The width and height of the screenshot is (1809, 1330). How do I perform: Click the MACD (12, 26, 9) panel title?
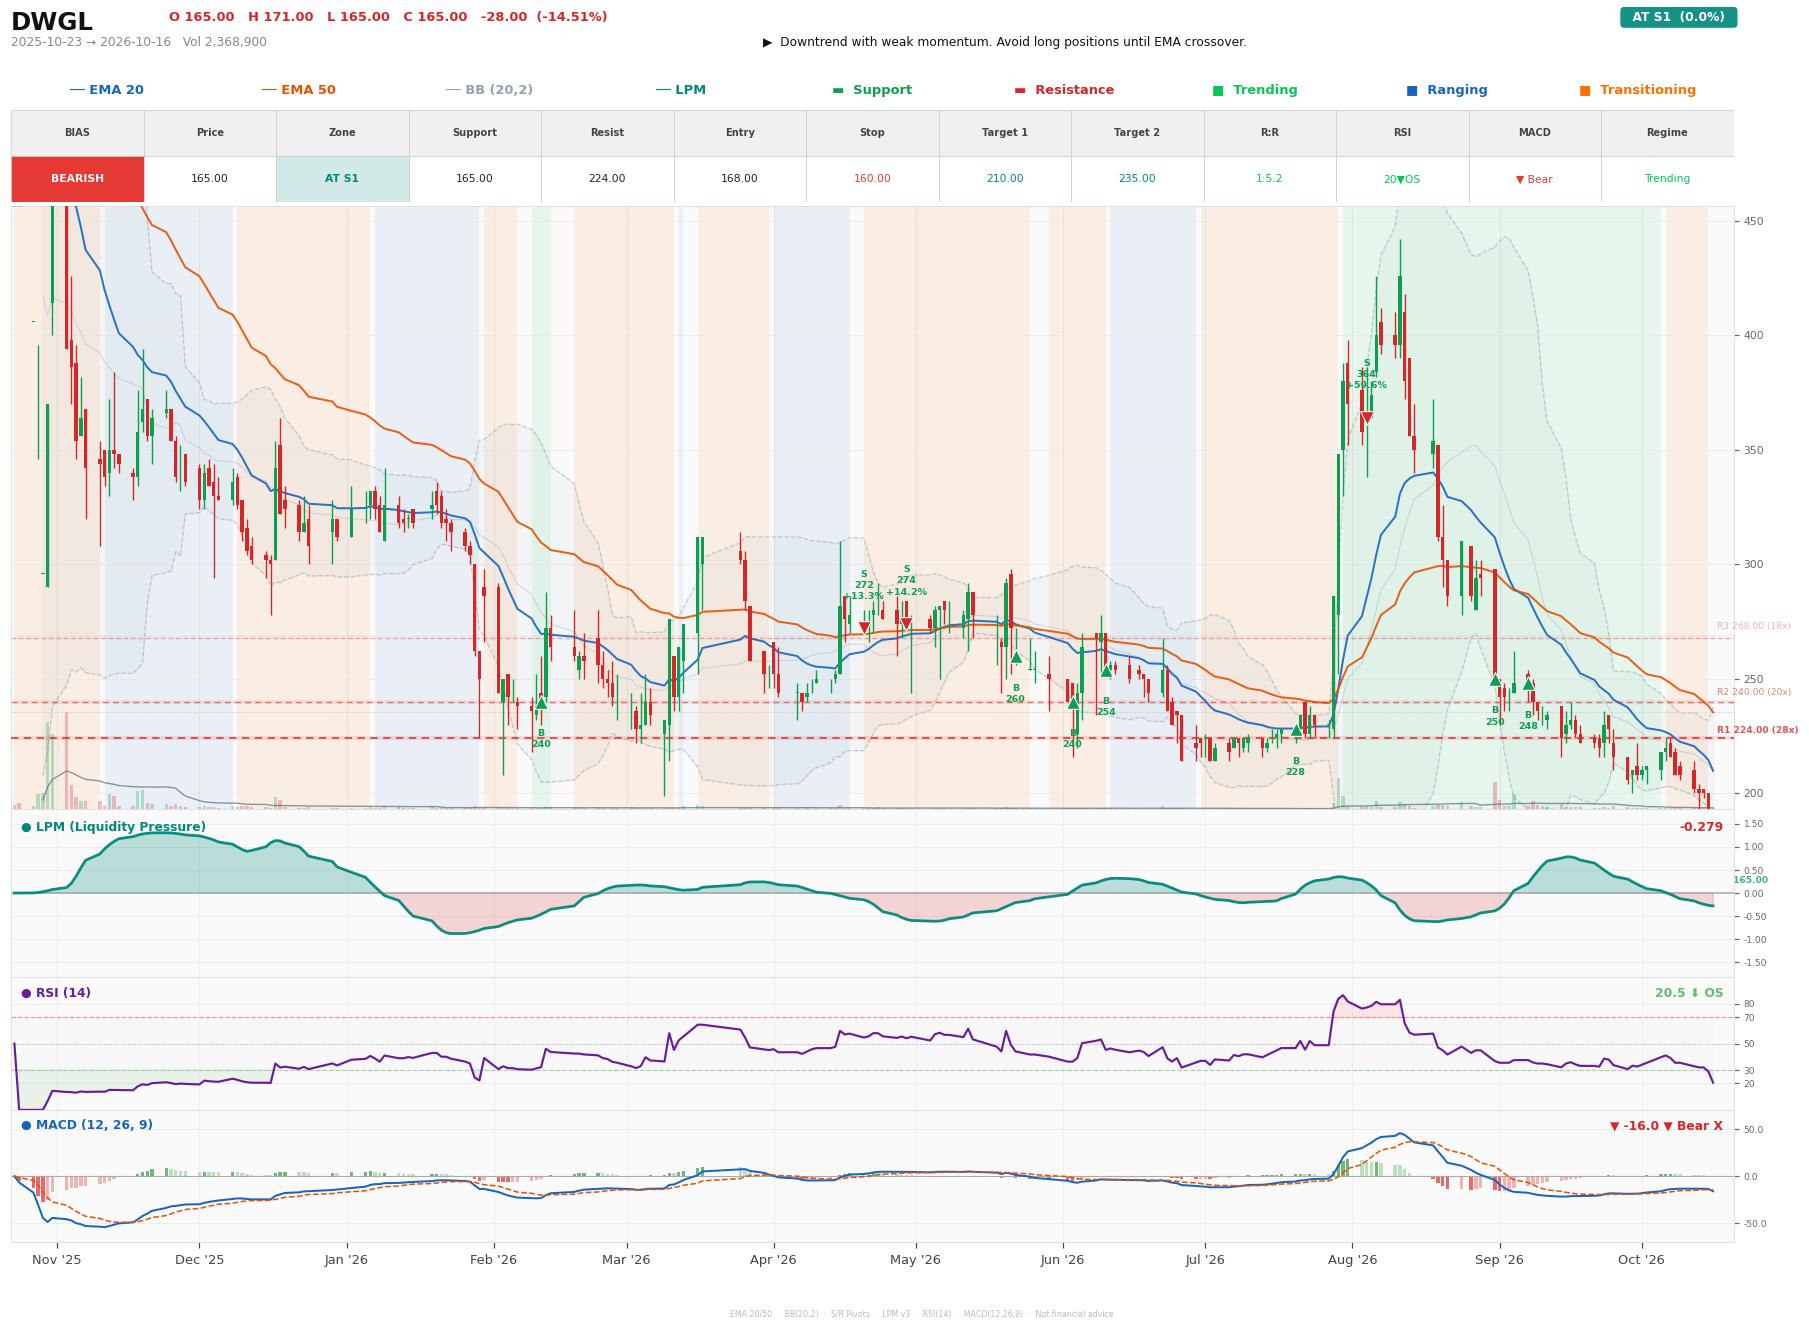[x=87, y=1125]
